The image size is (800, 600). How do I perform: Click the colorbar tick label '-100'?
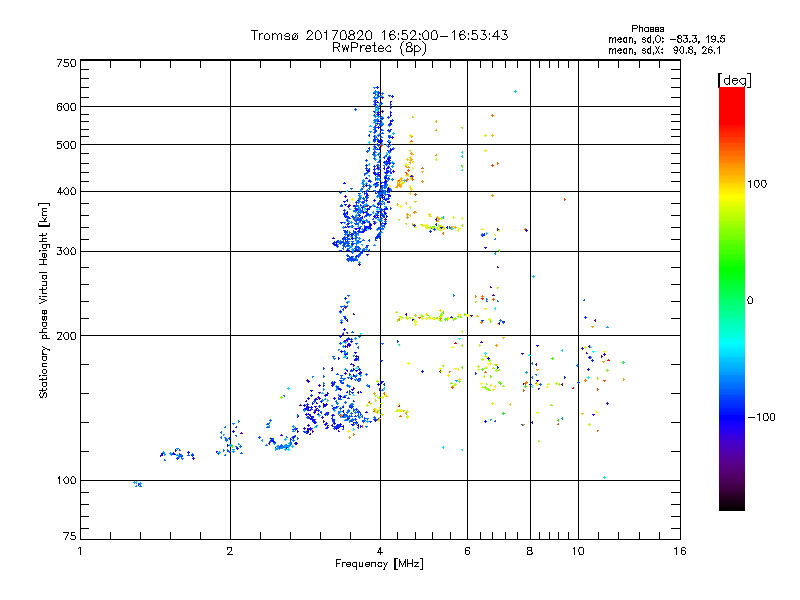761,417
